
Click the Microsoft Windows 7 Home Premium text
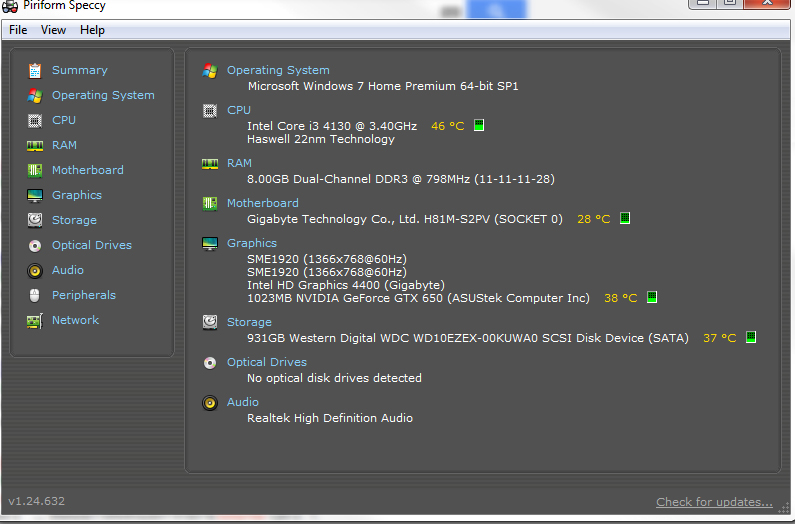click(x=383, y=86)
